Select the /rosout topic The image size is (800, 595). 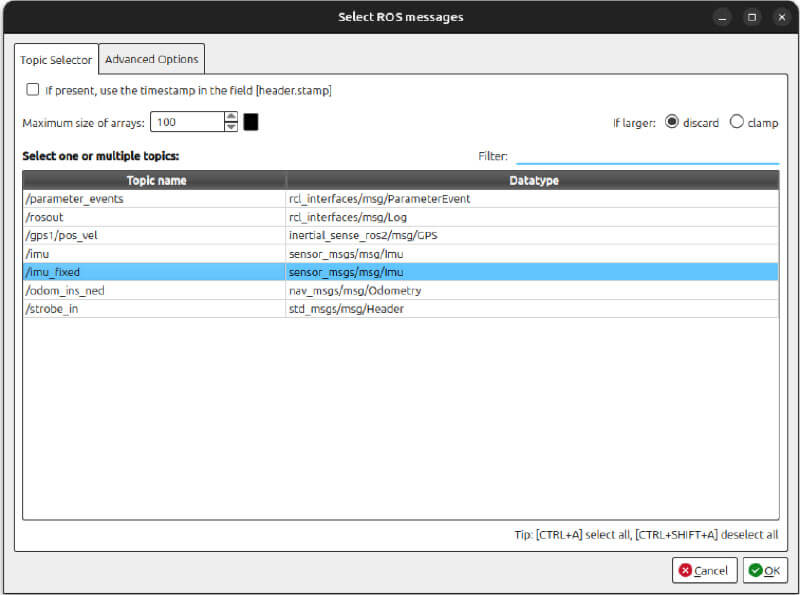pyautogui.click(x=155, y=217)
